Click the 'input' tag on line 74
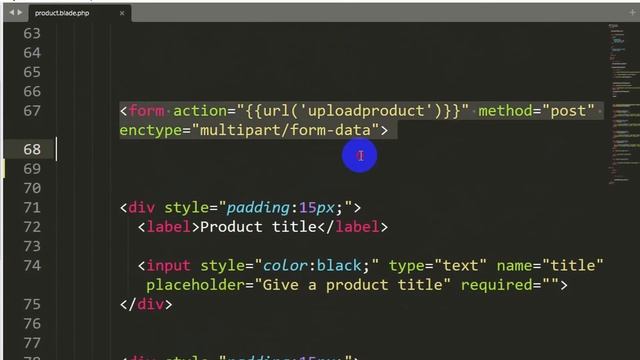640x360 pixels. click(x=168, y=266)
